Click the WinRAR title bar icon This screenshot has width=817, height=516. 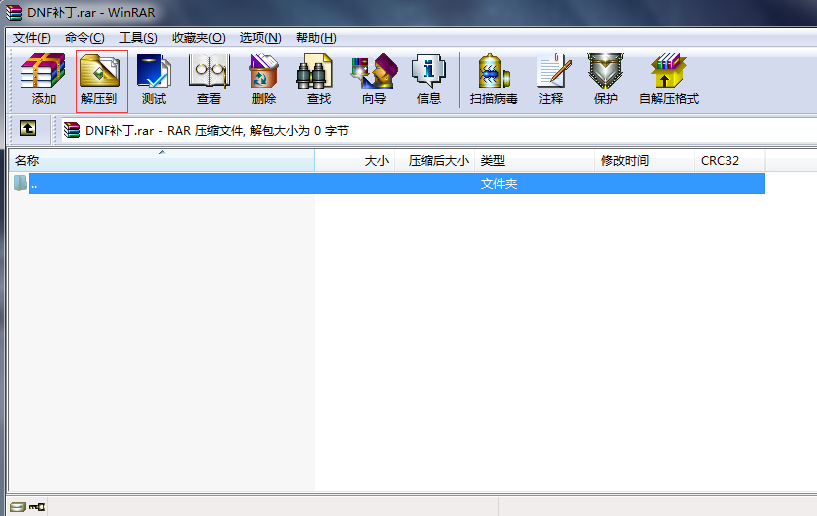[13, 13]
